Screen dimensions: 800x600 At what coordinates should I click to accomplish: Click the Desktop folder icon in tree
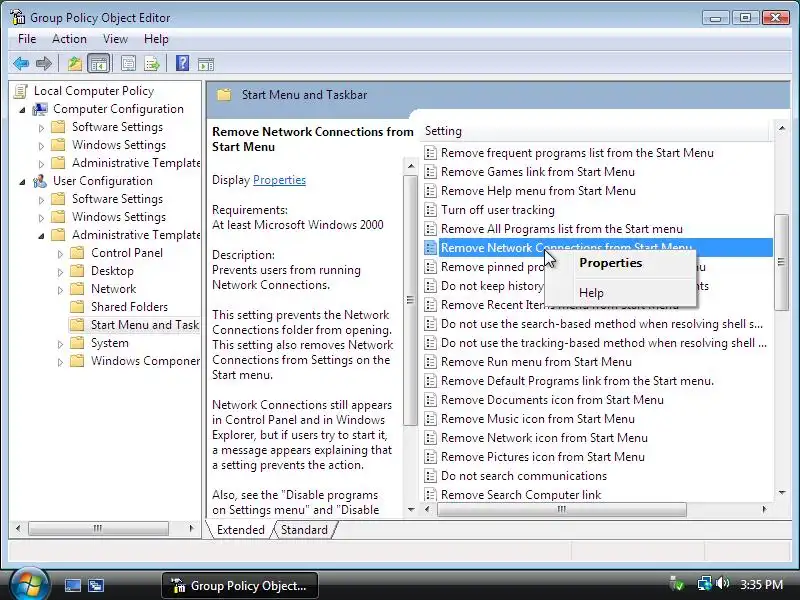pos(77,271)
